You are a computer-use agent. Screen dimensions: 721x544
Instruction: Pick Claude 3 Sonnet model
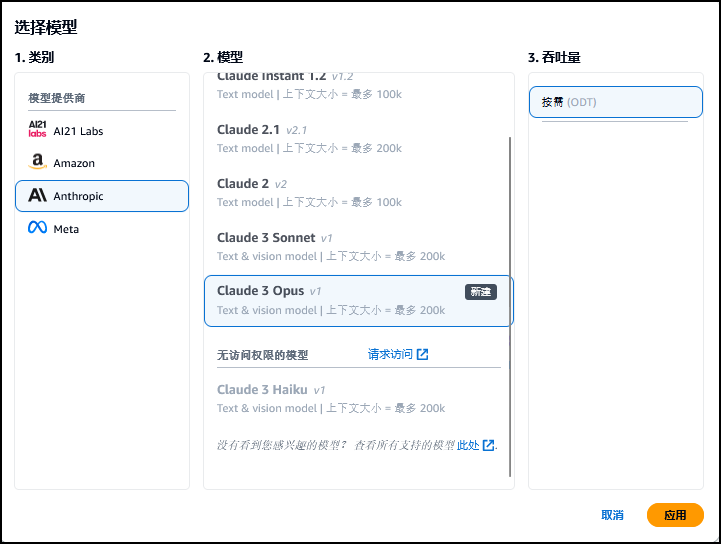click(357, 246)
